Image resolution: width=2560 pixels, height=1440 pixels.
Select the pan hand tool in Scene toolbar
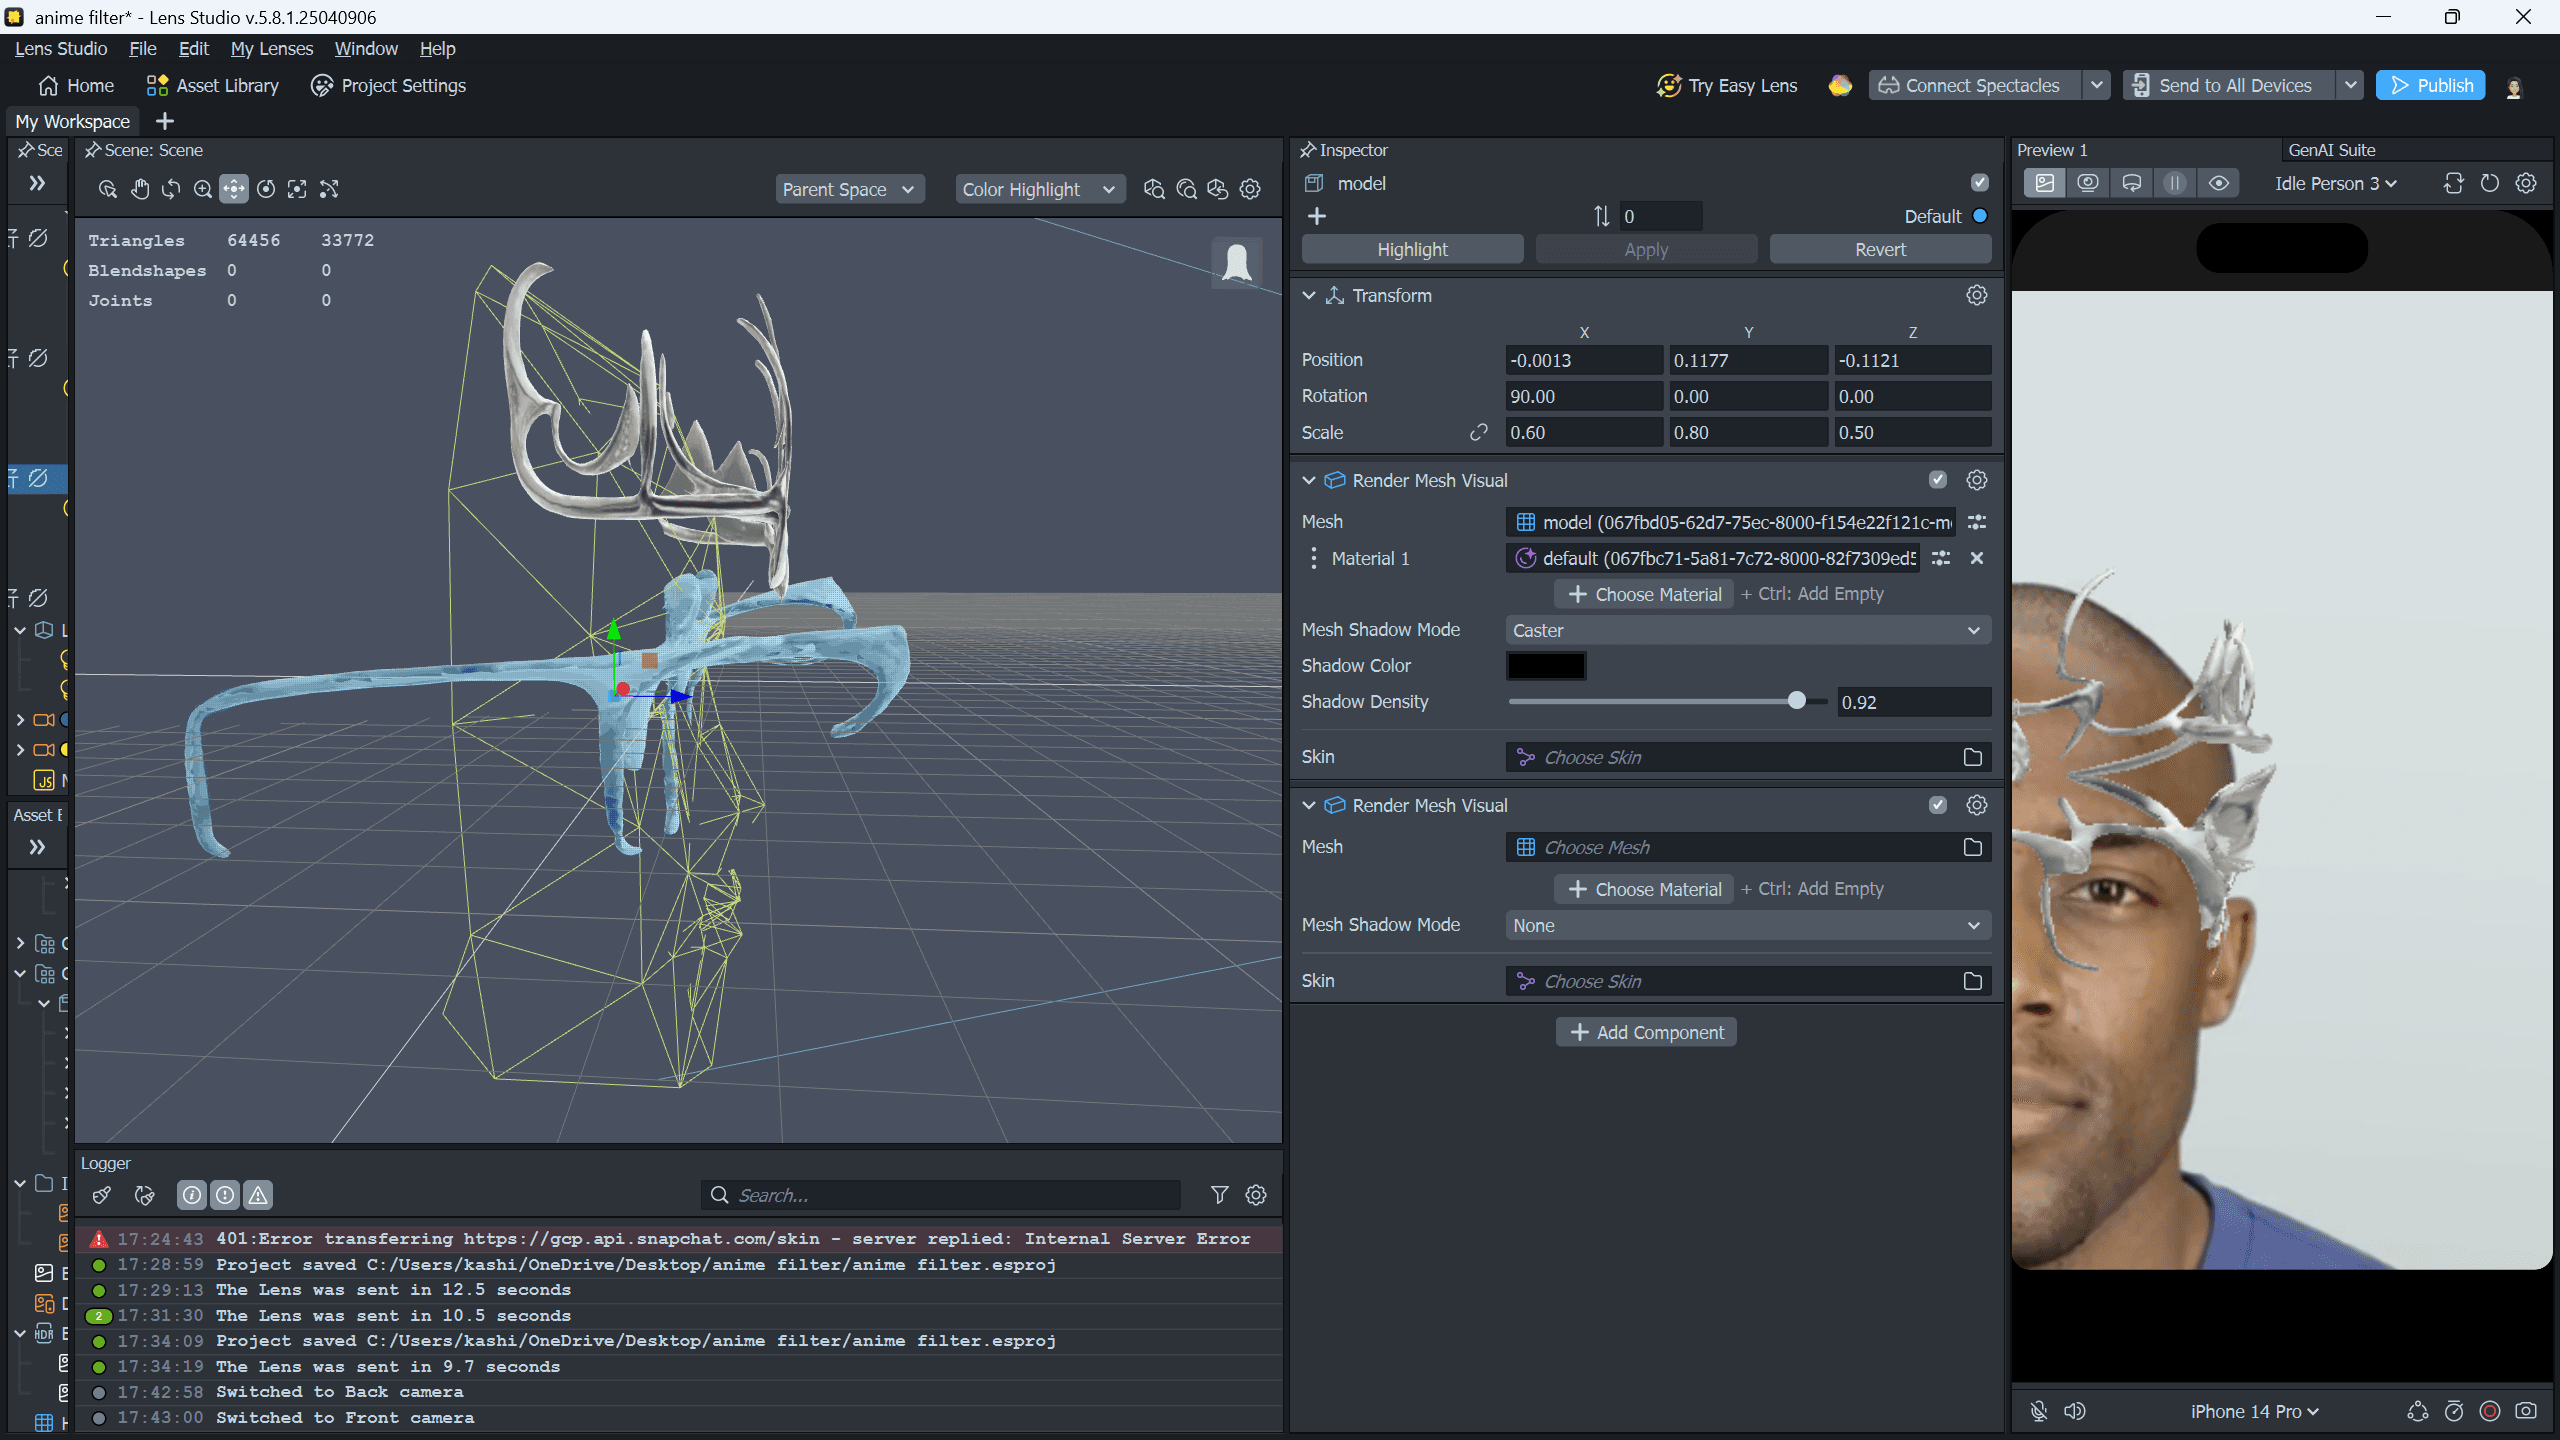(x=140, y=189)
